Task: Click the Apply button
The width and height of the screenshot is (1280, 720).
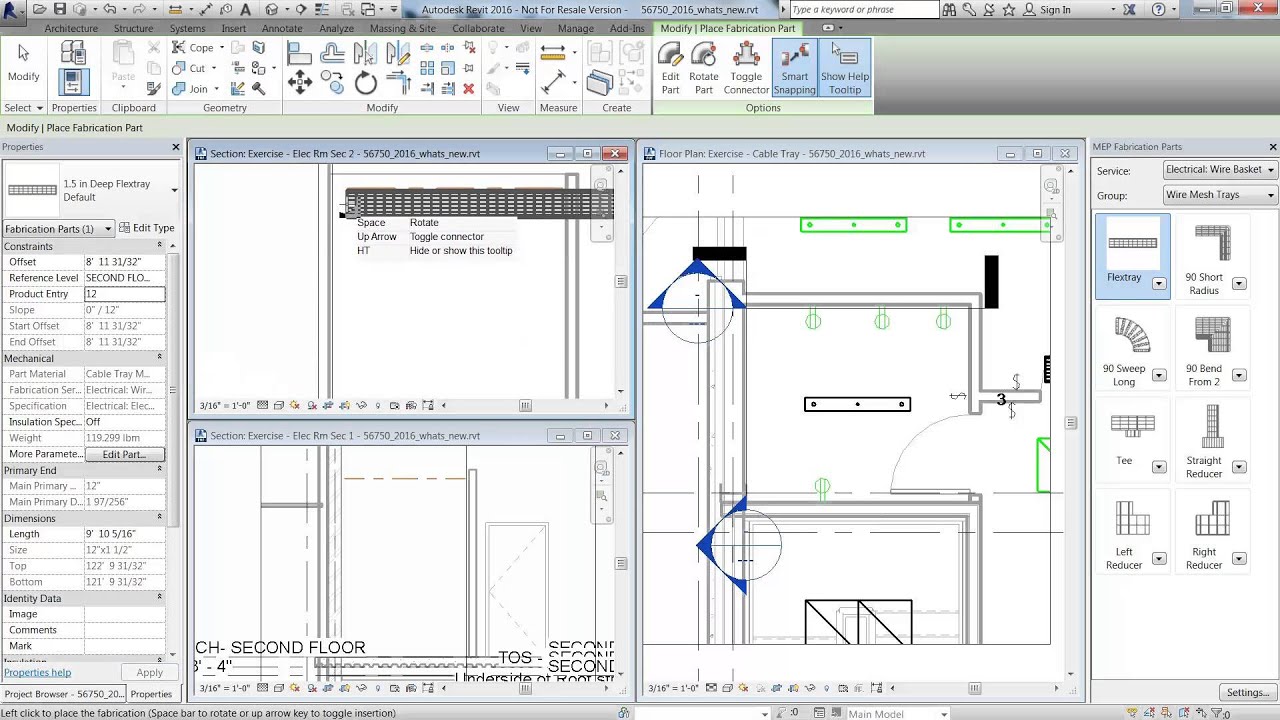Action: [149, 673]
